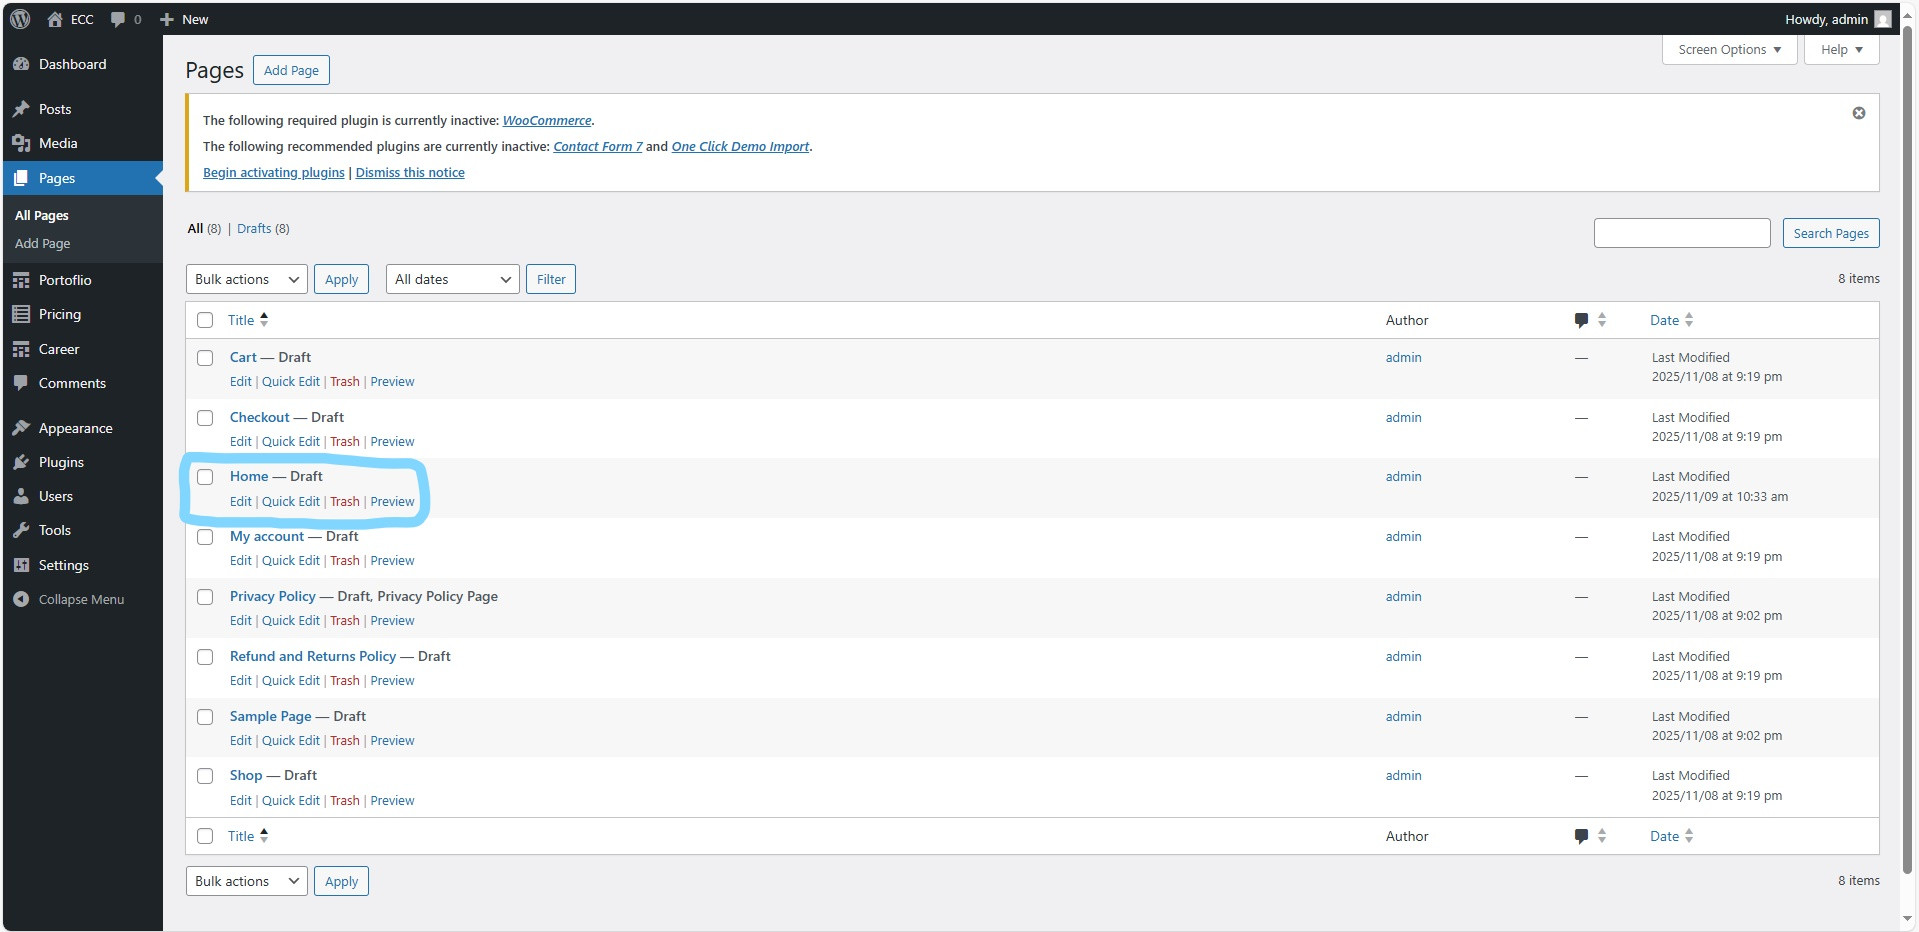
Task: Open the Settings menu in sidebar
Action: (63, 565)
